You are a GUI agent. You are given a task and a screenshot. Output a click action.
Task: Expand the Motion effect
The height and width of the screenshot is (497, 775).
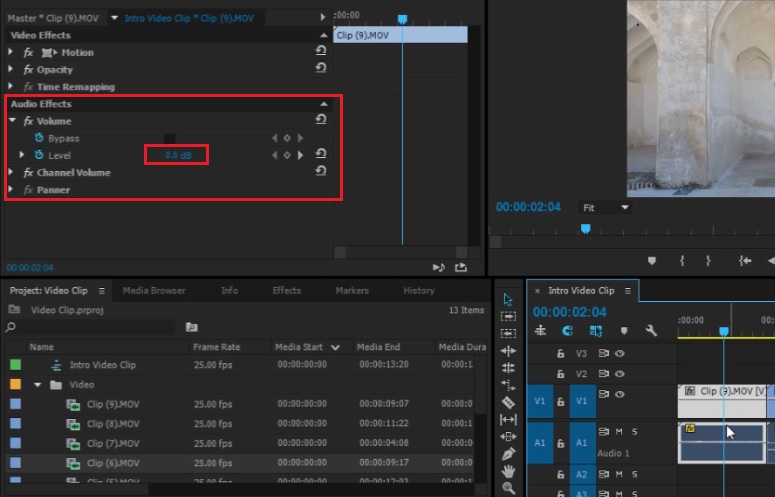pyautogui.click(x=10, y=51)
